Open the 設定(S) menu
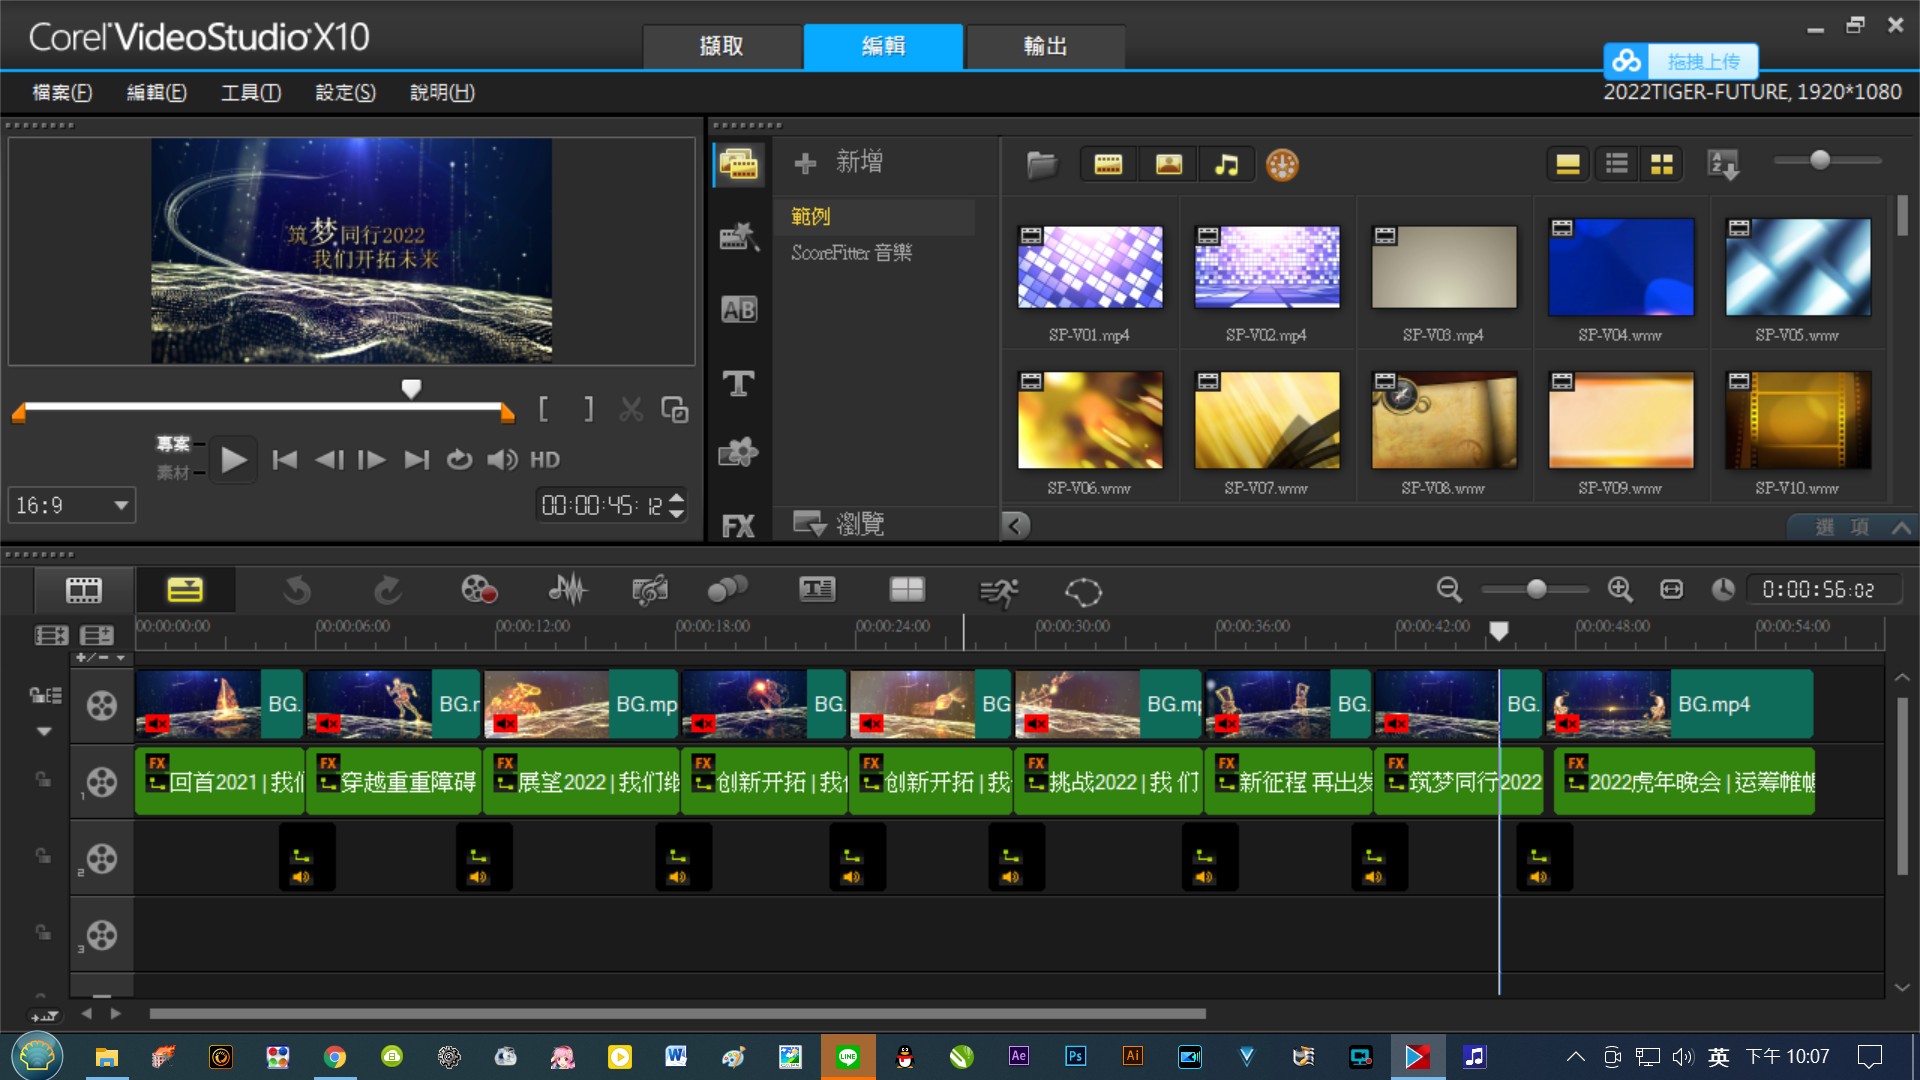The height and width of the screenshot is (1080, 1920). point(345,92)
